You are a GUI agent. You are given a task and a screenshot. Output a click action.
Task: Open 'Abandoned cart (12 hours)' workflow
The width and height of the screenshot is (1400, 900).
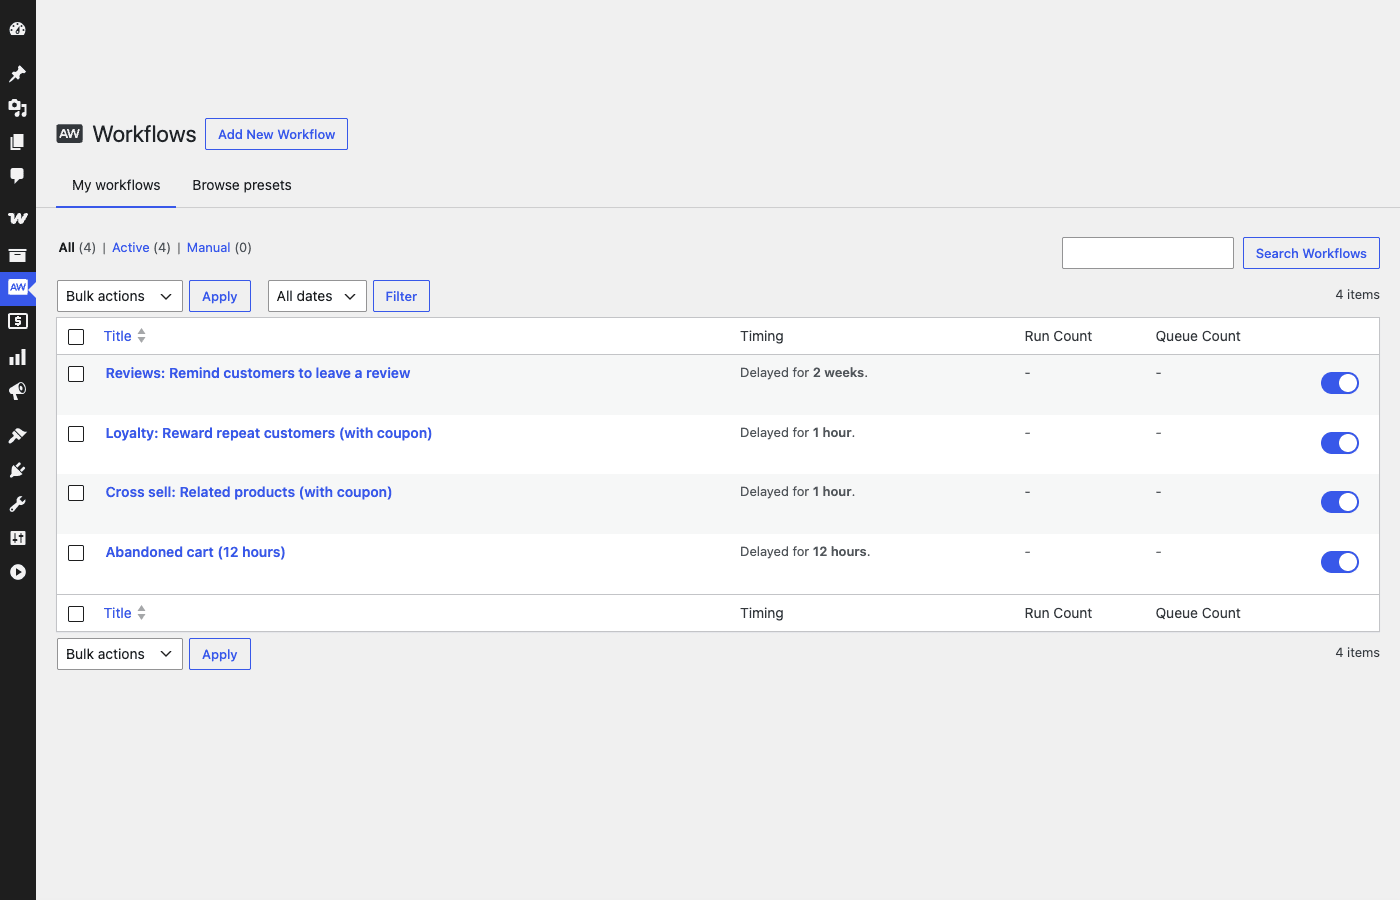pyautogui.click(x=196, y=552)
